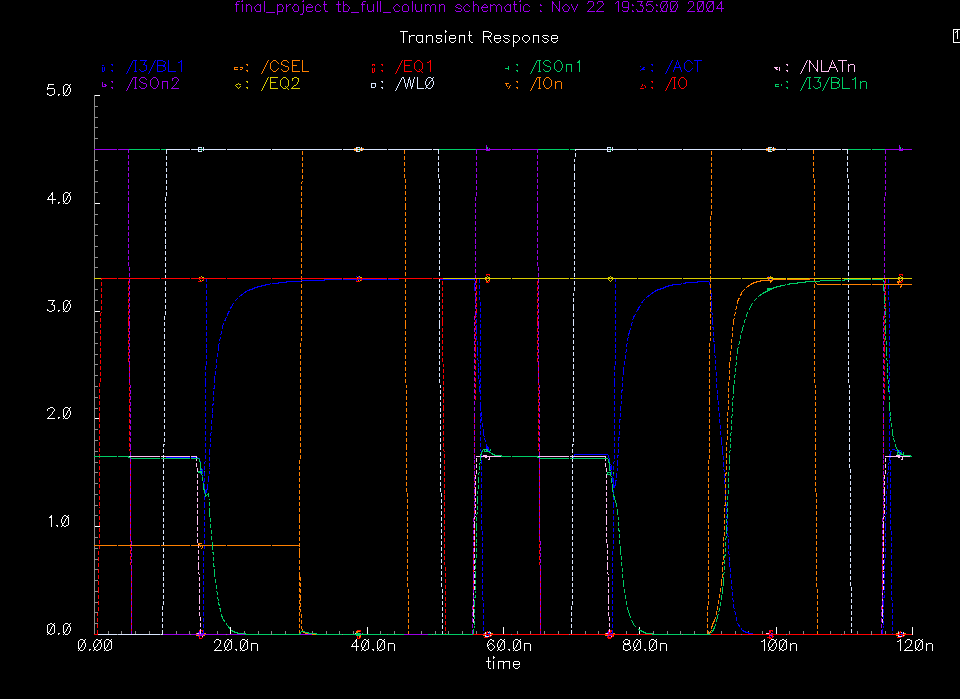The width and height of the screenshot is (960, 699).
Task: Click the marker symbol beside /I3/BL1n
Action: tap(780, 85)
